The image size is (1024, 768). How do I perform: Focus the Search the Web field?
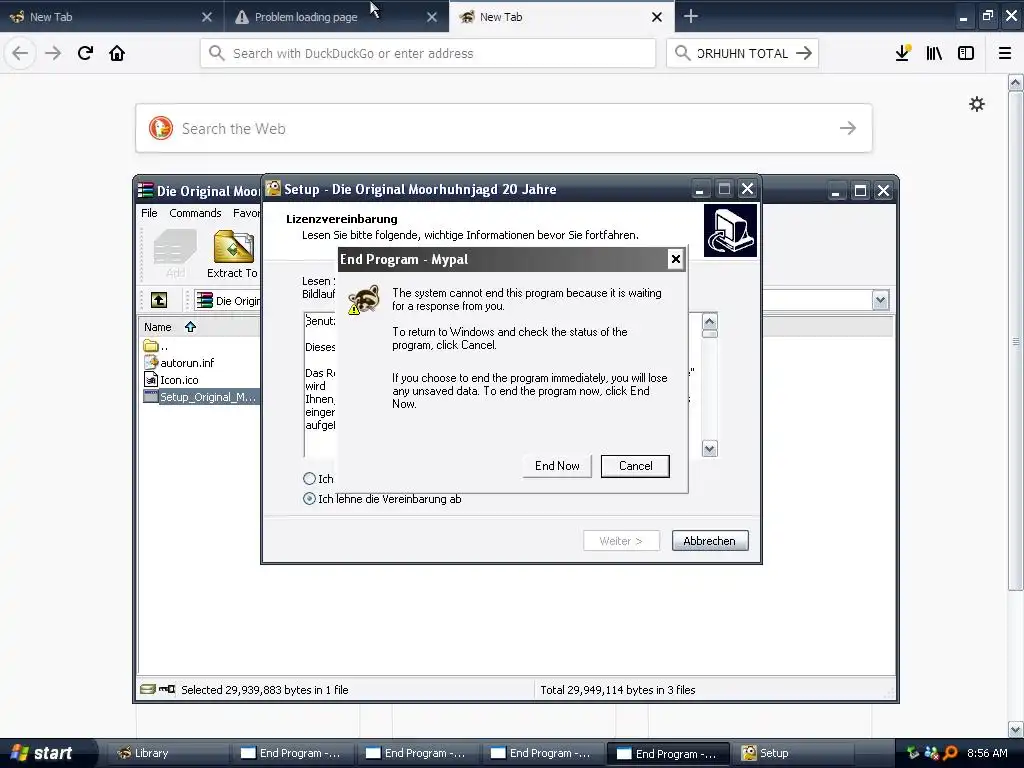coord(504,128)
